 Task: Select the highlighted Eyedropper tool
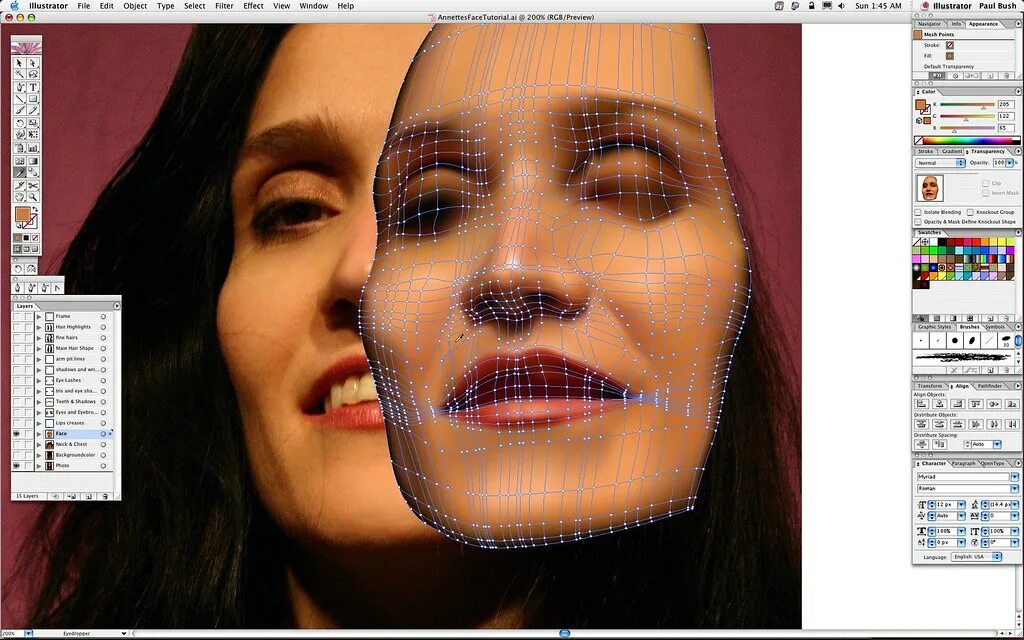coord(20,172)
